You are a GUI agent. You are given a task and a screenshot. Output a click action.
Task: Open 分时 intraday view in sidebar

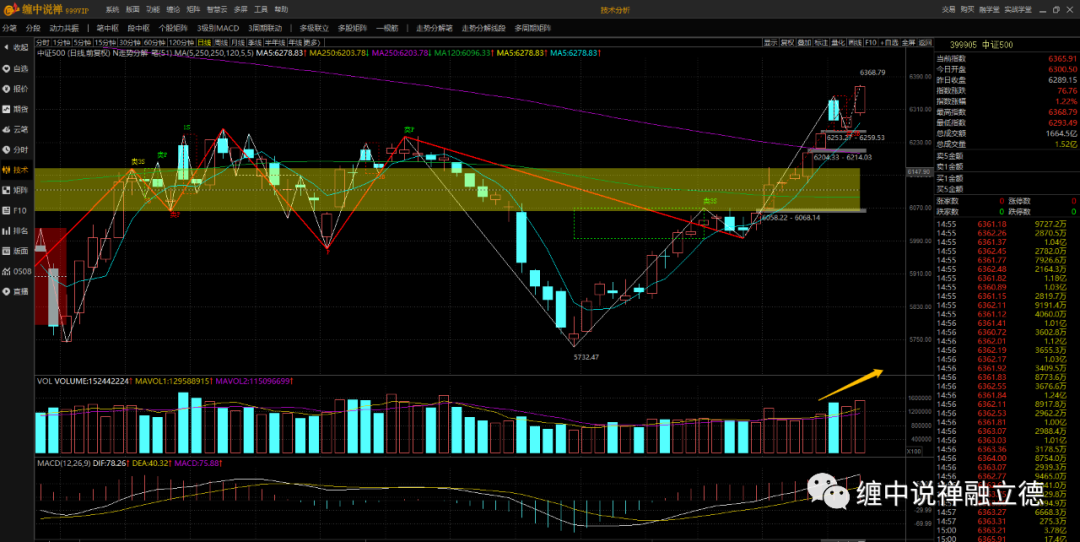click(17, 149)
